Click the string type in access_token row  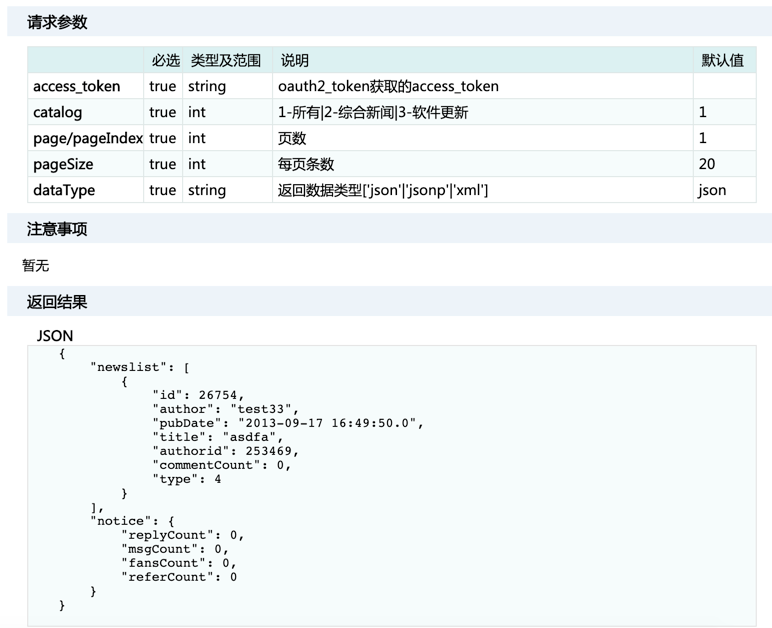(x=207, y=87)
